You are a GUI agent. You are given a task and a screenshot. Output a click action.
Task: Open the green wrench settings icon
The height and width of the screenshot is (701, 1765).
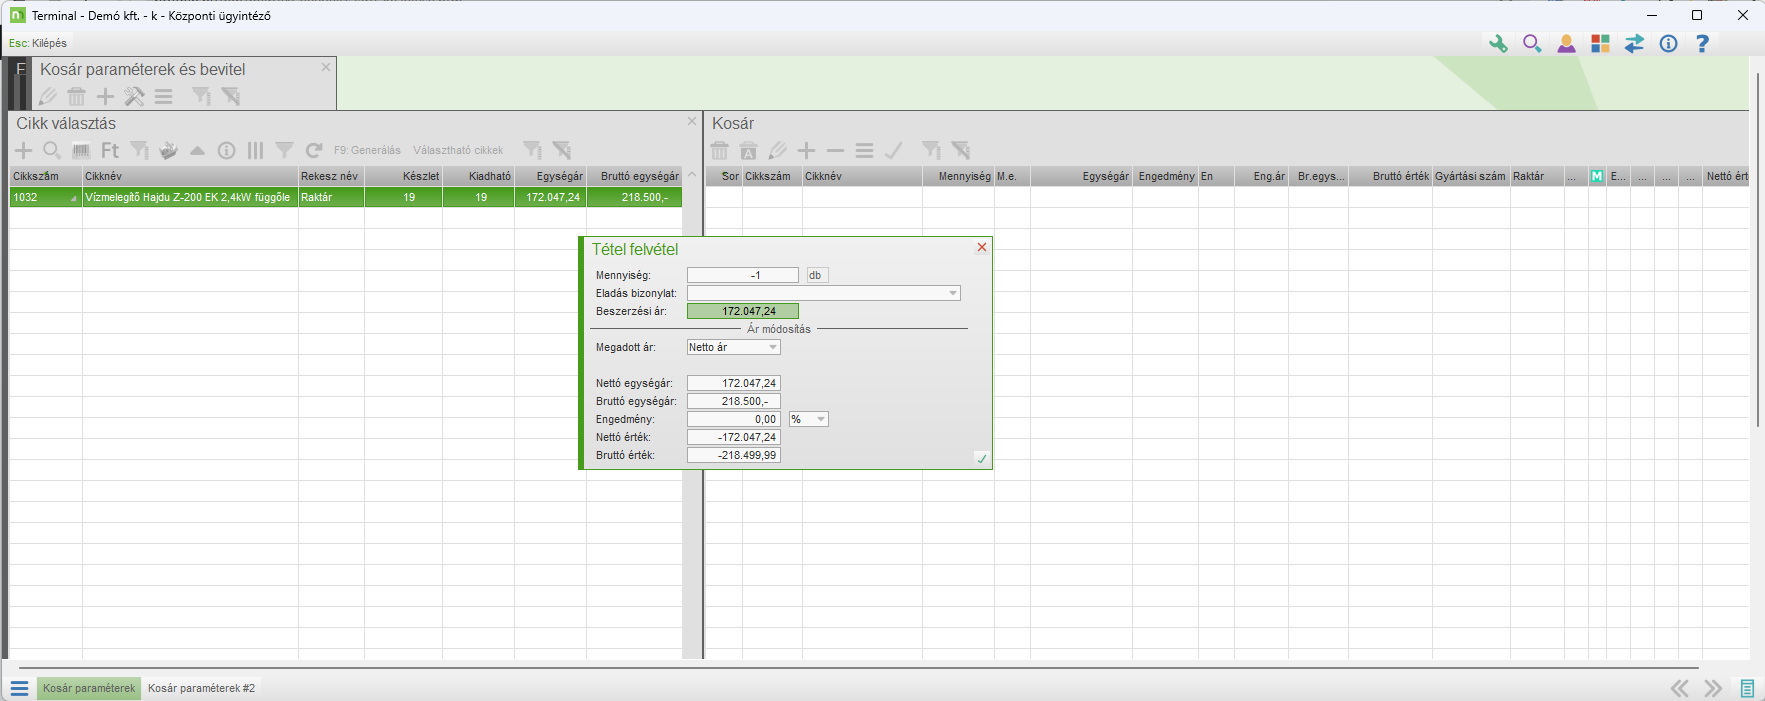pyautogui.click(x=1498, y=44)
